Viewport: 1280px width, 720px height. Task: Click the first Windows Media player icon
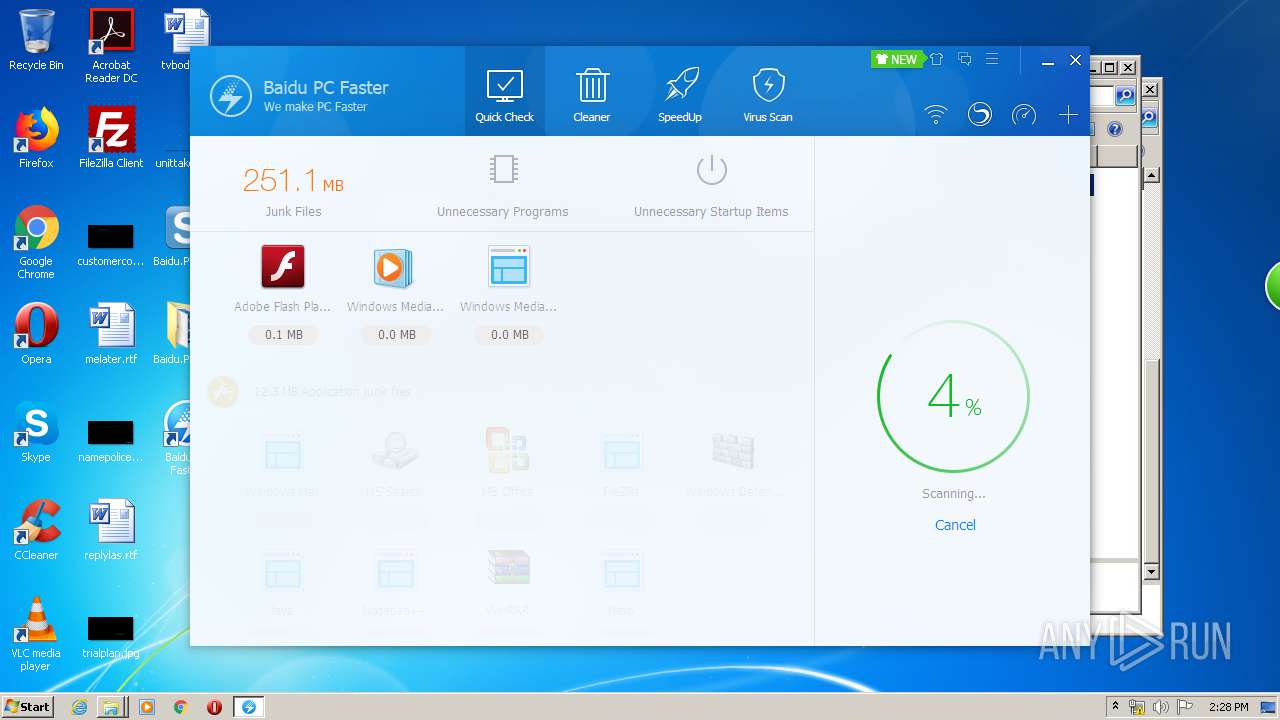pos(393,268)
